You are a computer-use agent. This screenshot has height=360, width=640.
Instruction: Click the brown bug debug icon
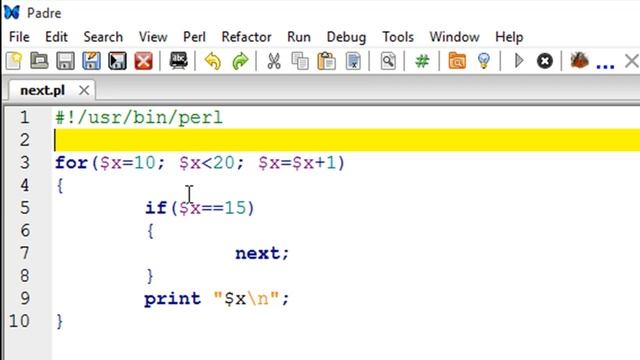pos(579,61)
